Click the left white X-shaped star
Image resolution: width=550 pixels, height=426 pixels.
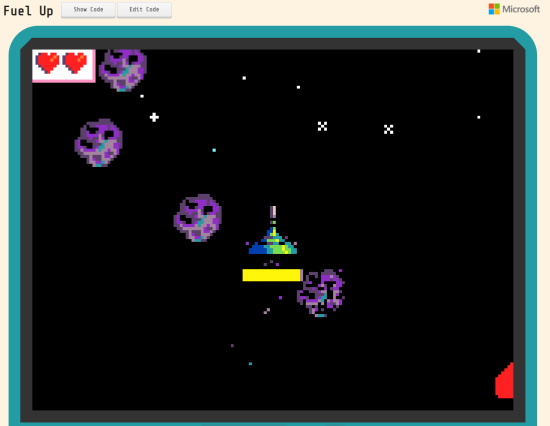click(322, 126)
